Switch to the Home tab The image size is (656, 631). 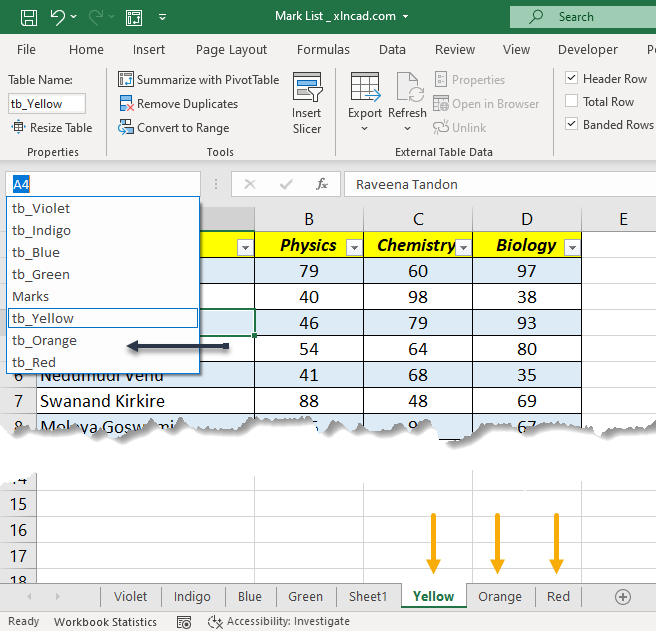pyautogui.click(x=86, y=49)
